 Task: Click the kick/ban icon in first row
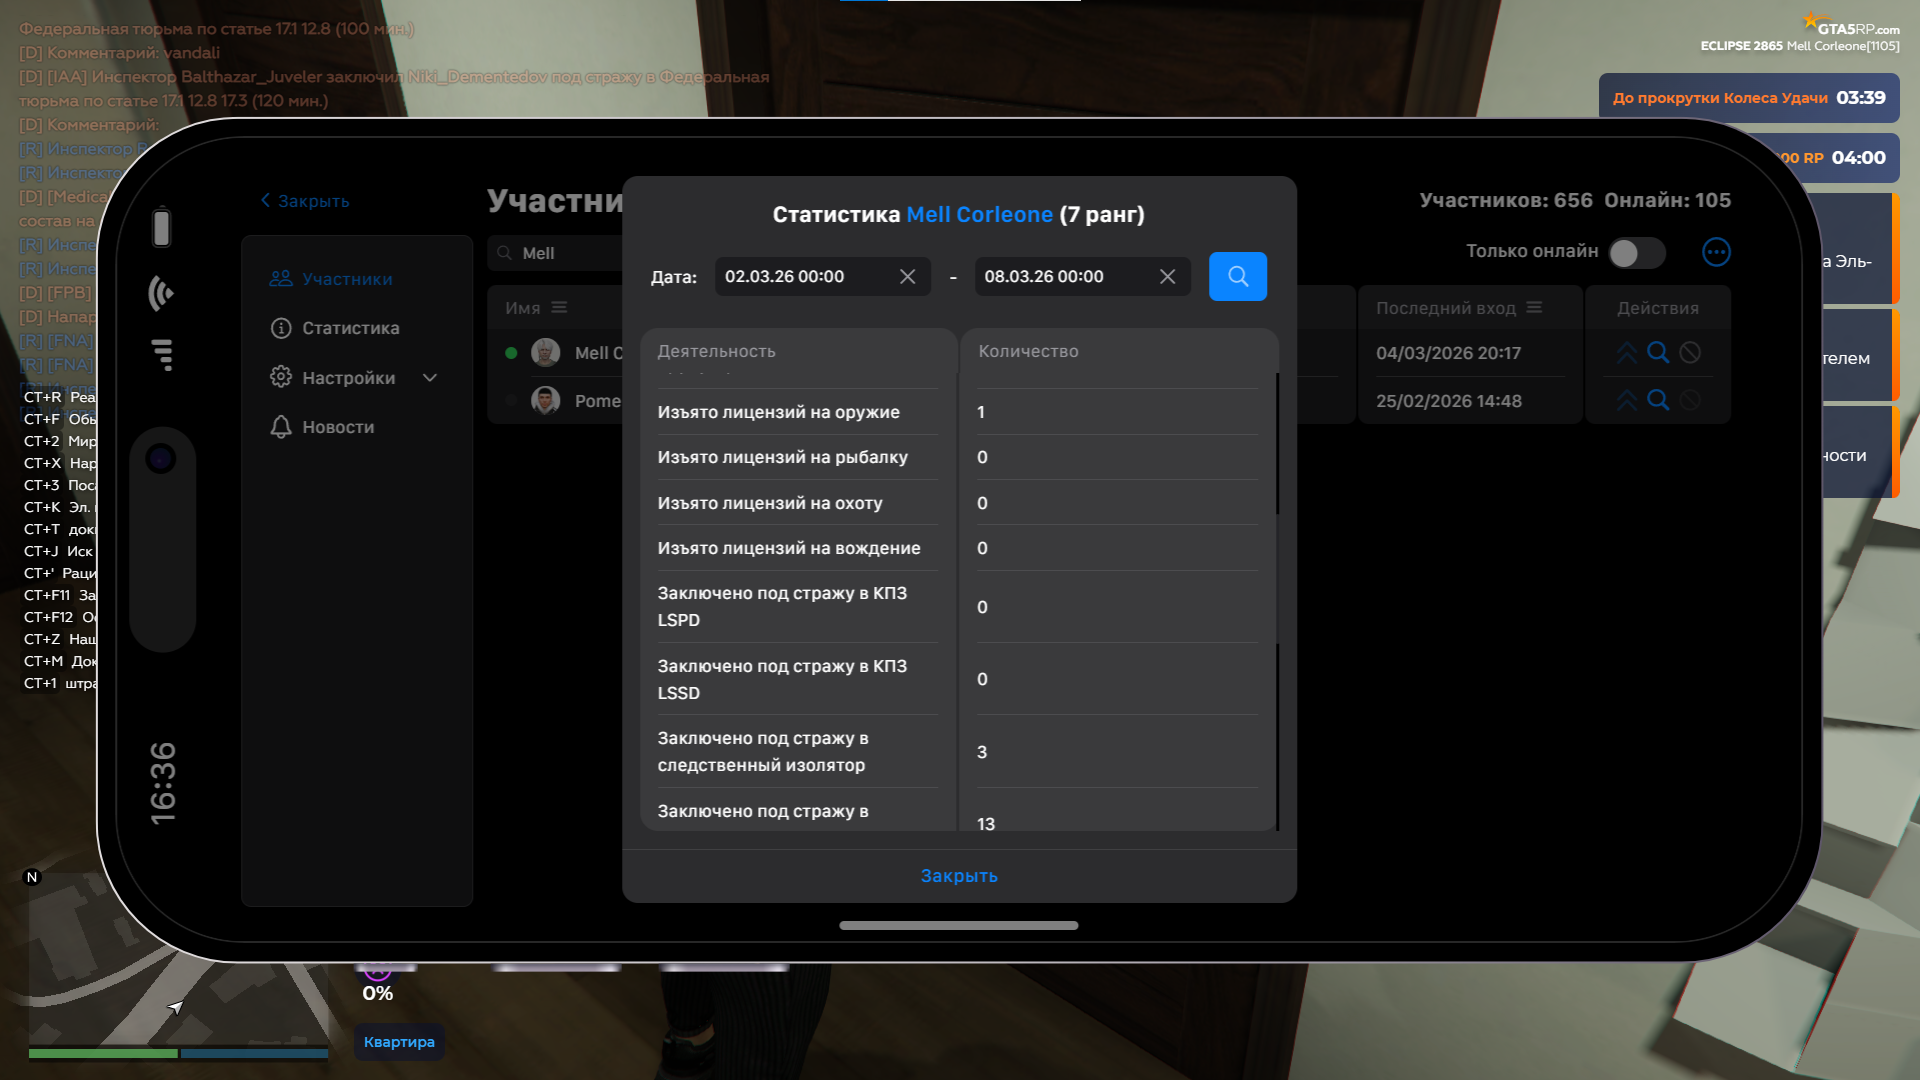[1690, 352]
